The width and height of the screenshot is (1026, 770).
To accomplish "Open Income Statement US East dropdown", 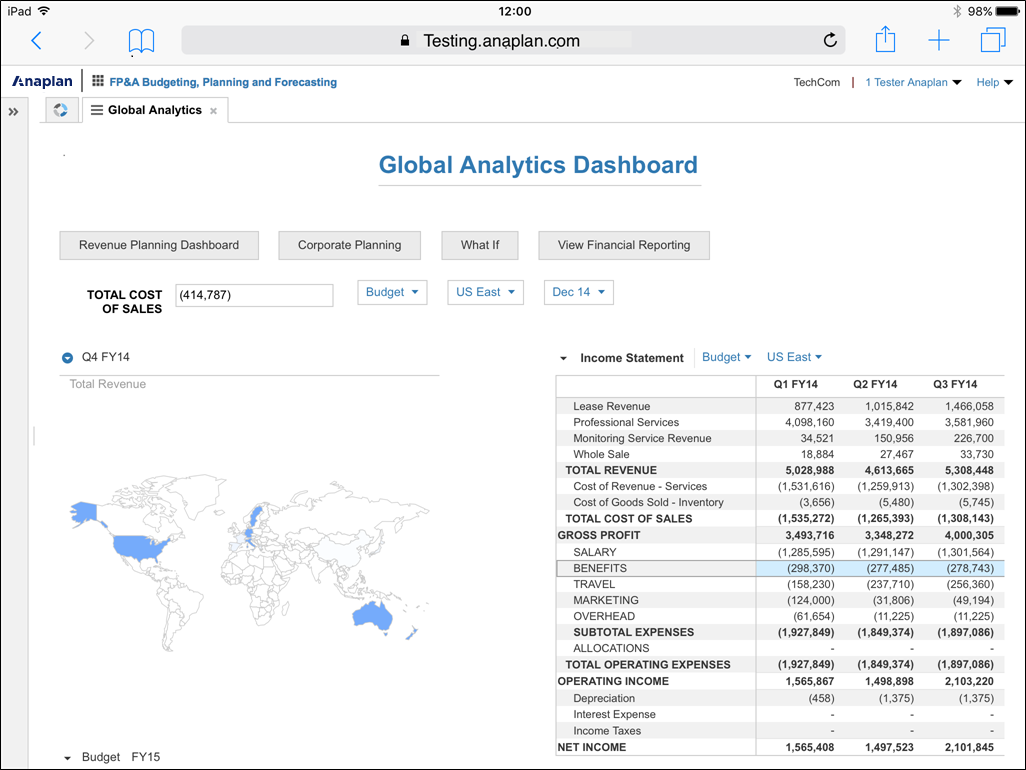I will click(x=794, y=357).
